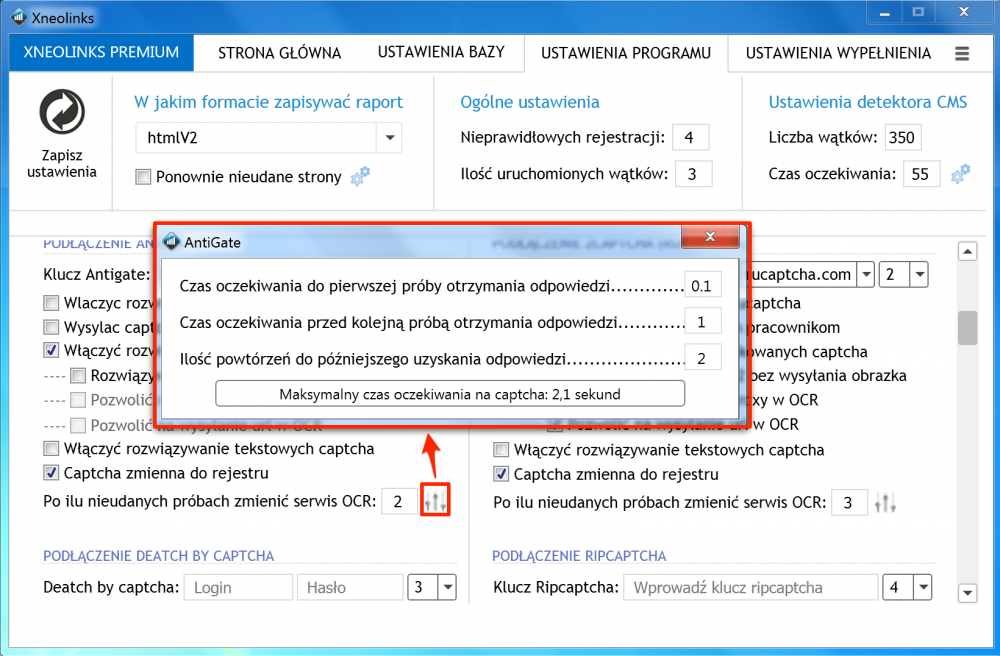Open the ucaptcha.com service dropdown

pos(865,275)
